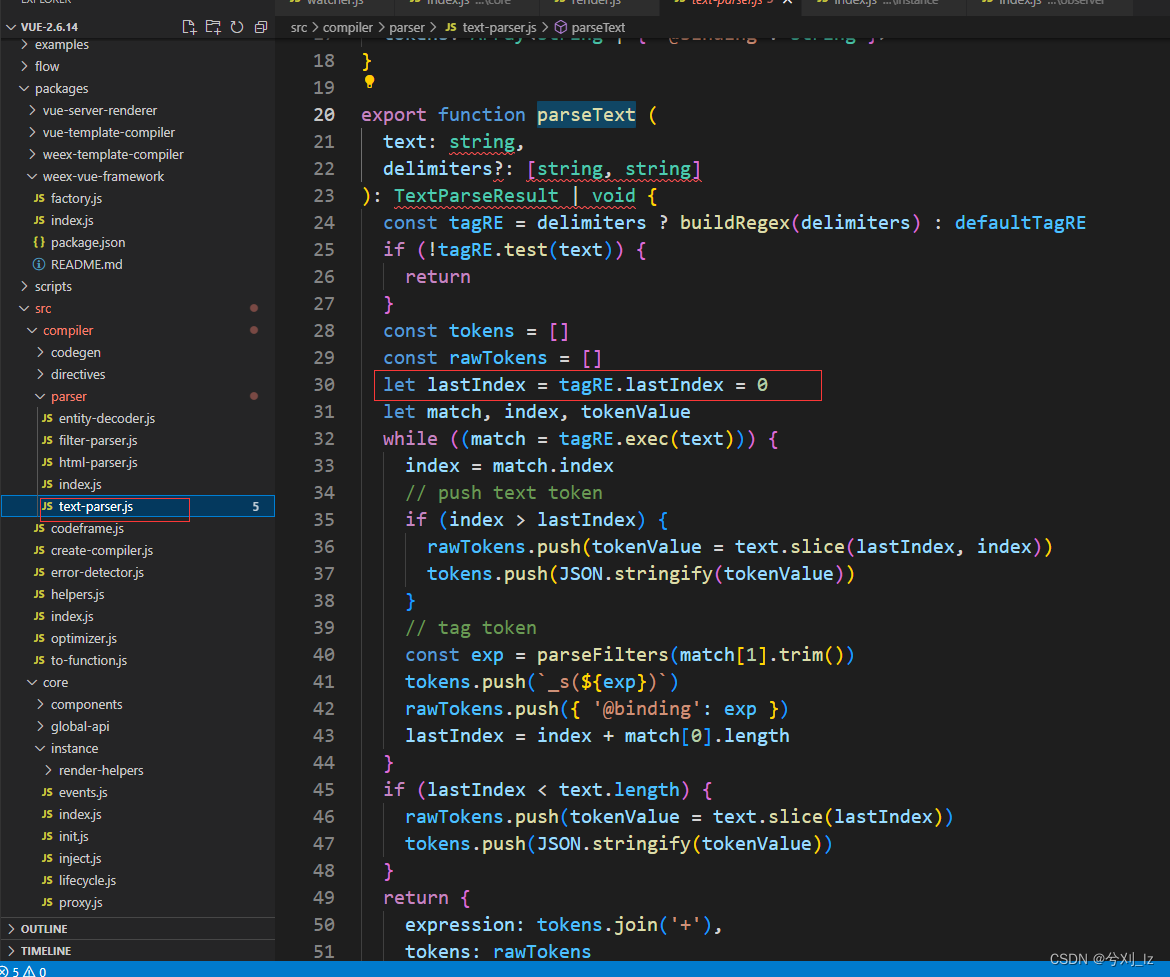Collapse all folders in Explorer
This screenshot has width=1170, height=977.
click(x=260, y=27)
